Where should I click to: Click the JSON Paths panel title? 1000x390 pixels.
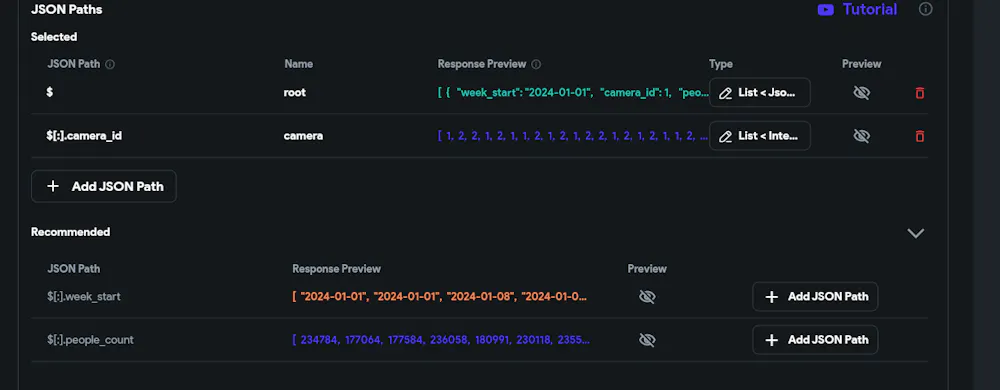pos(66,10)
